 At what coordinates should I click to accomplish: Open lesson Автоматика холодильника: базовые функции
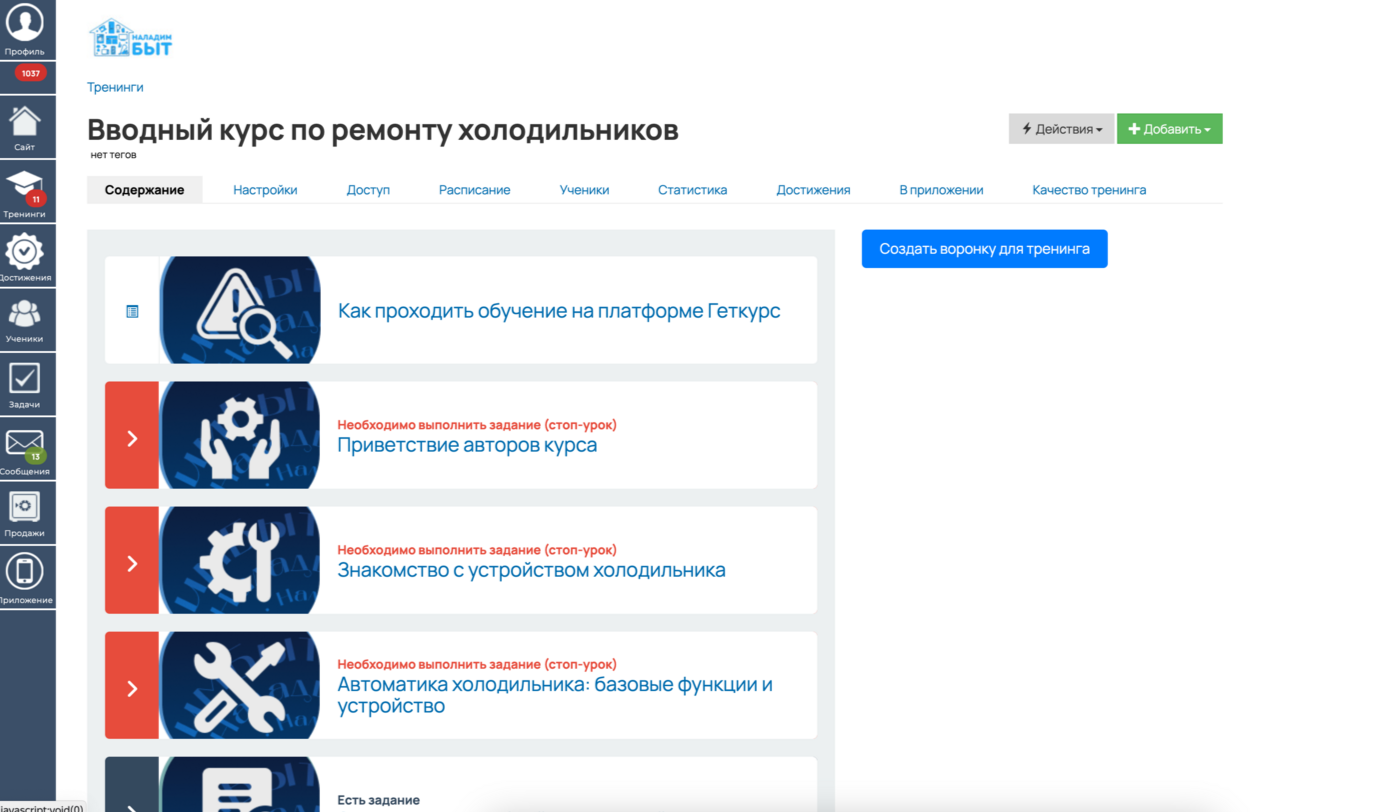[x=555, y=695]
